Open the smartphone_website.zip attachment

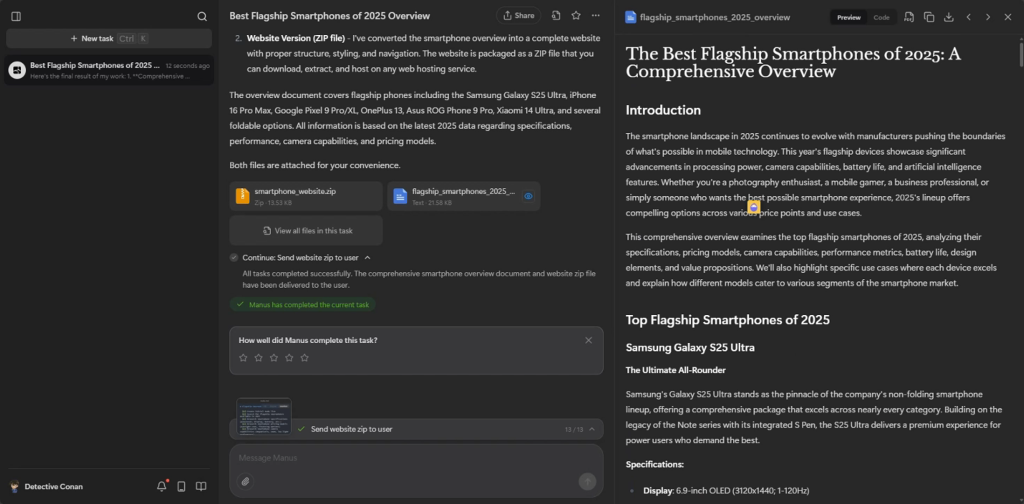[x=306, y=197]
